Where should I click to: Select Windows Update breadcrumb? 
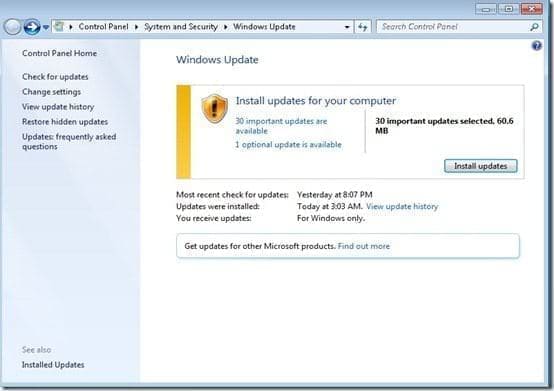(264, 27)
